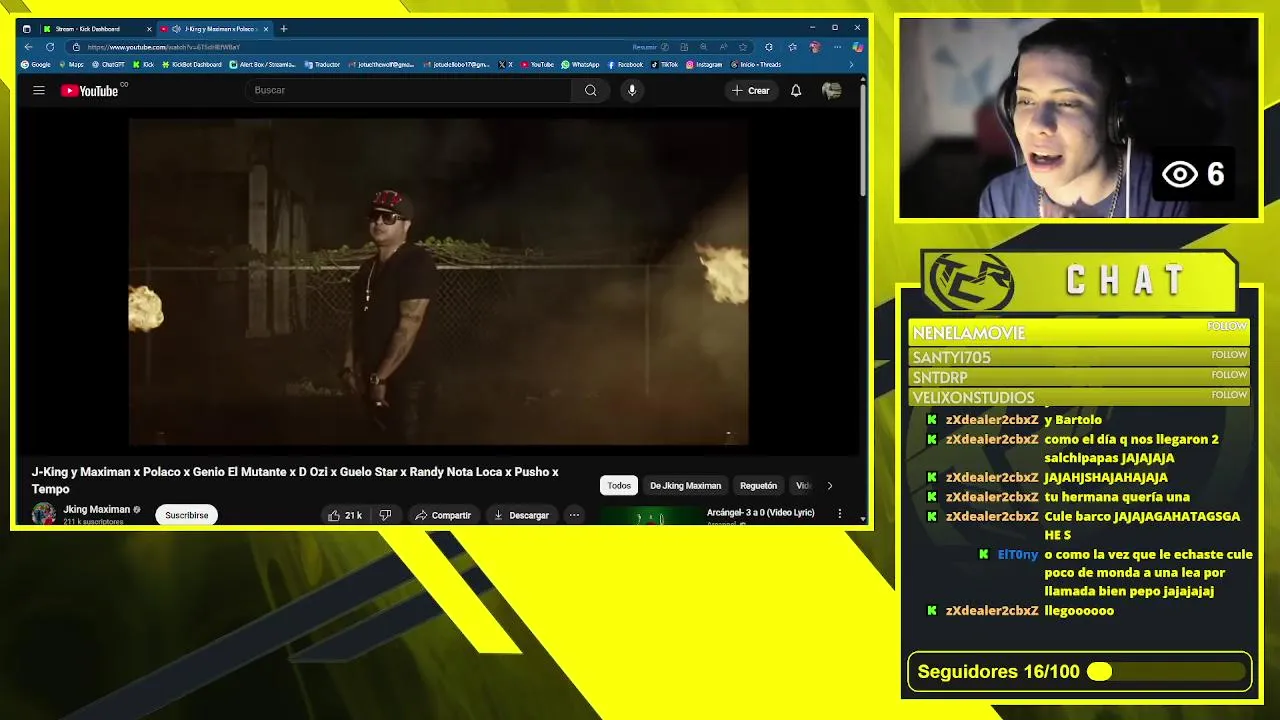Open the Inicio Threads bookmark
This screenshot has width=1280, height=720.
(x=756, y=64)
